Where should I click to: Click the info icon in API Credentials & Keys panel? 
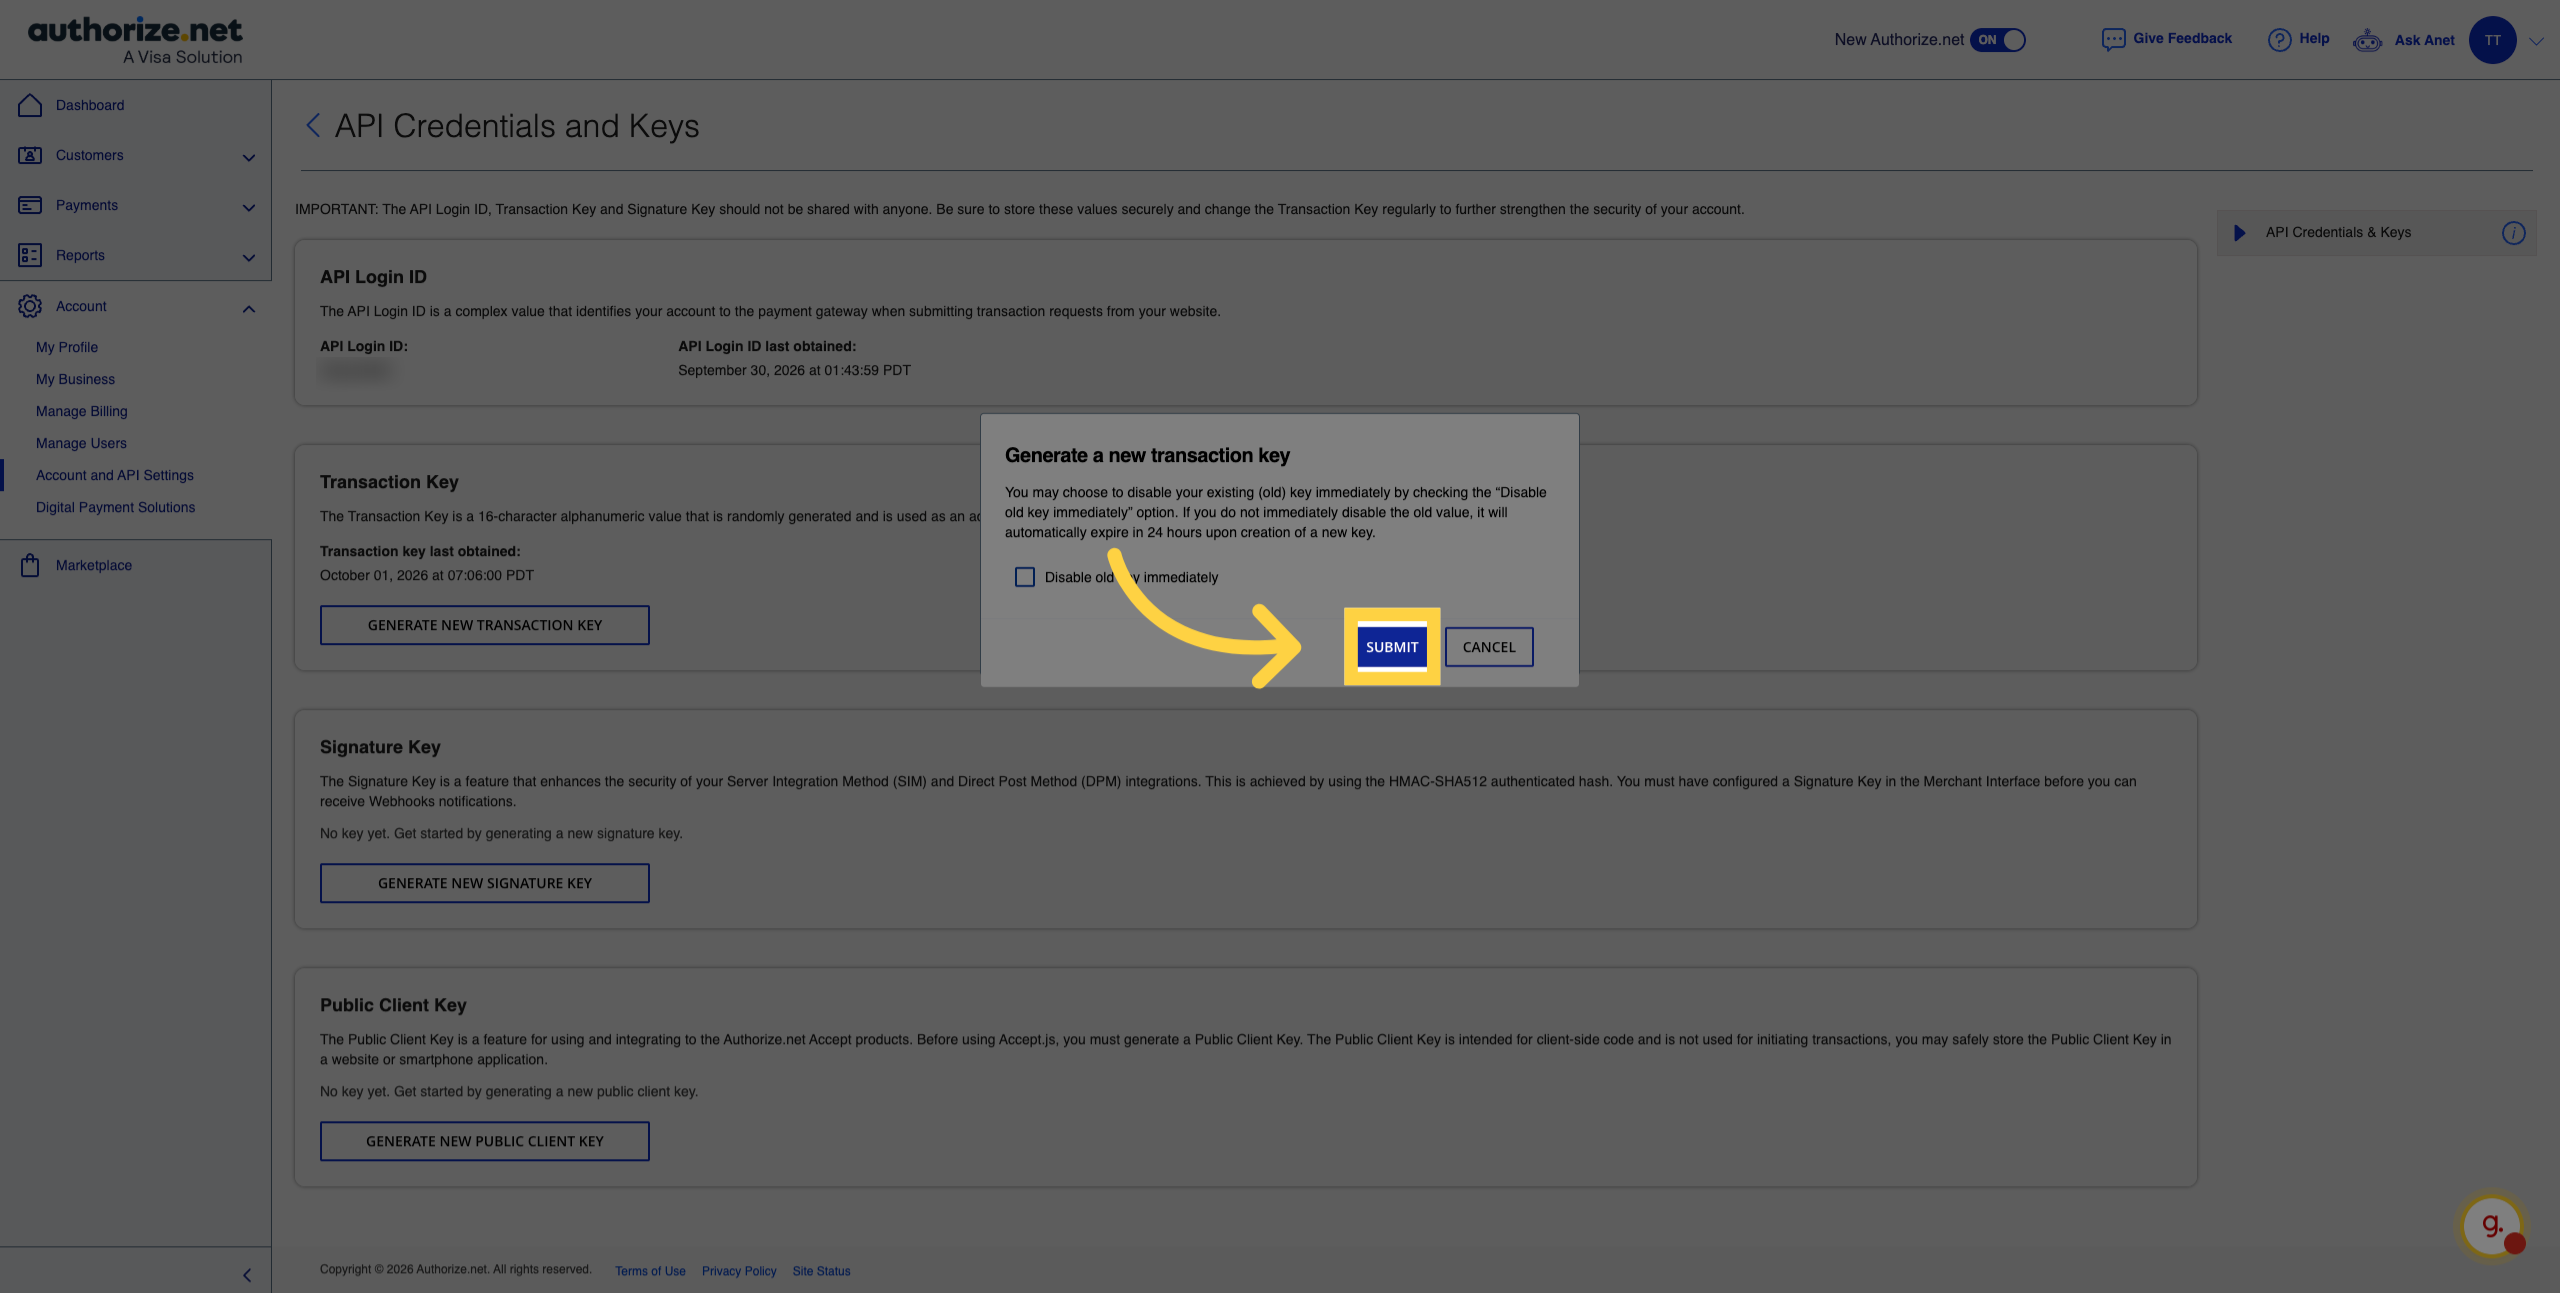(2513, 233)
